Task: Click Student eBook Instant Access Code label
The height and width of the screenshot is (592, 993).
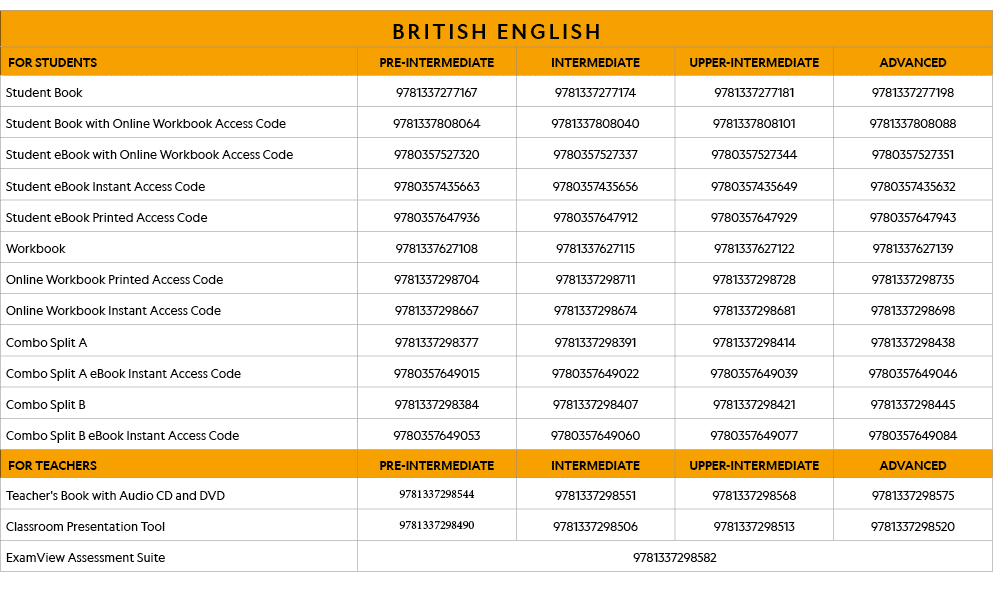Action: (x=105, y=187)
